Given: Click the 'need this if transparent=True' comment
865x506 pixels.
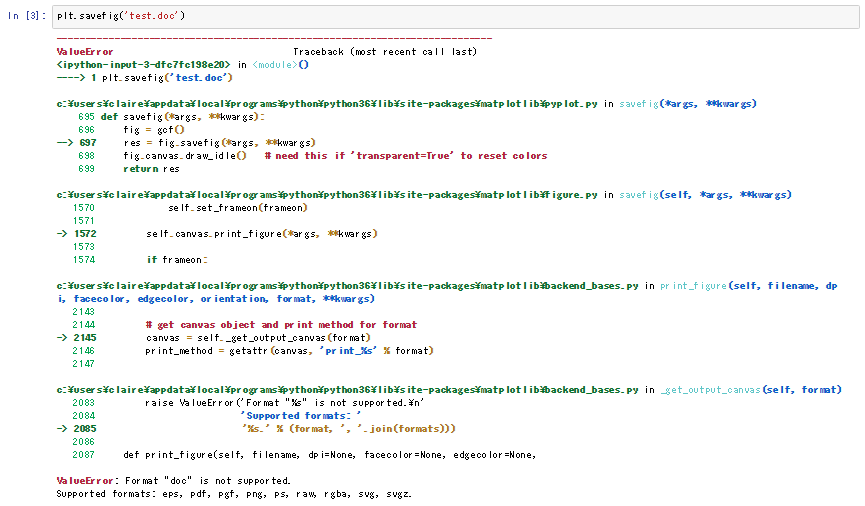Looking at the screenshot, I should tap(406, 156).
